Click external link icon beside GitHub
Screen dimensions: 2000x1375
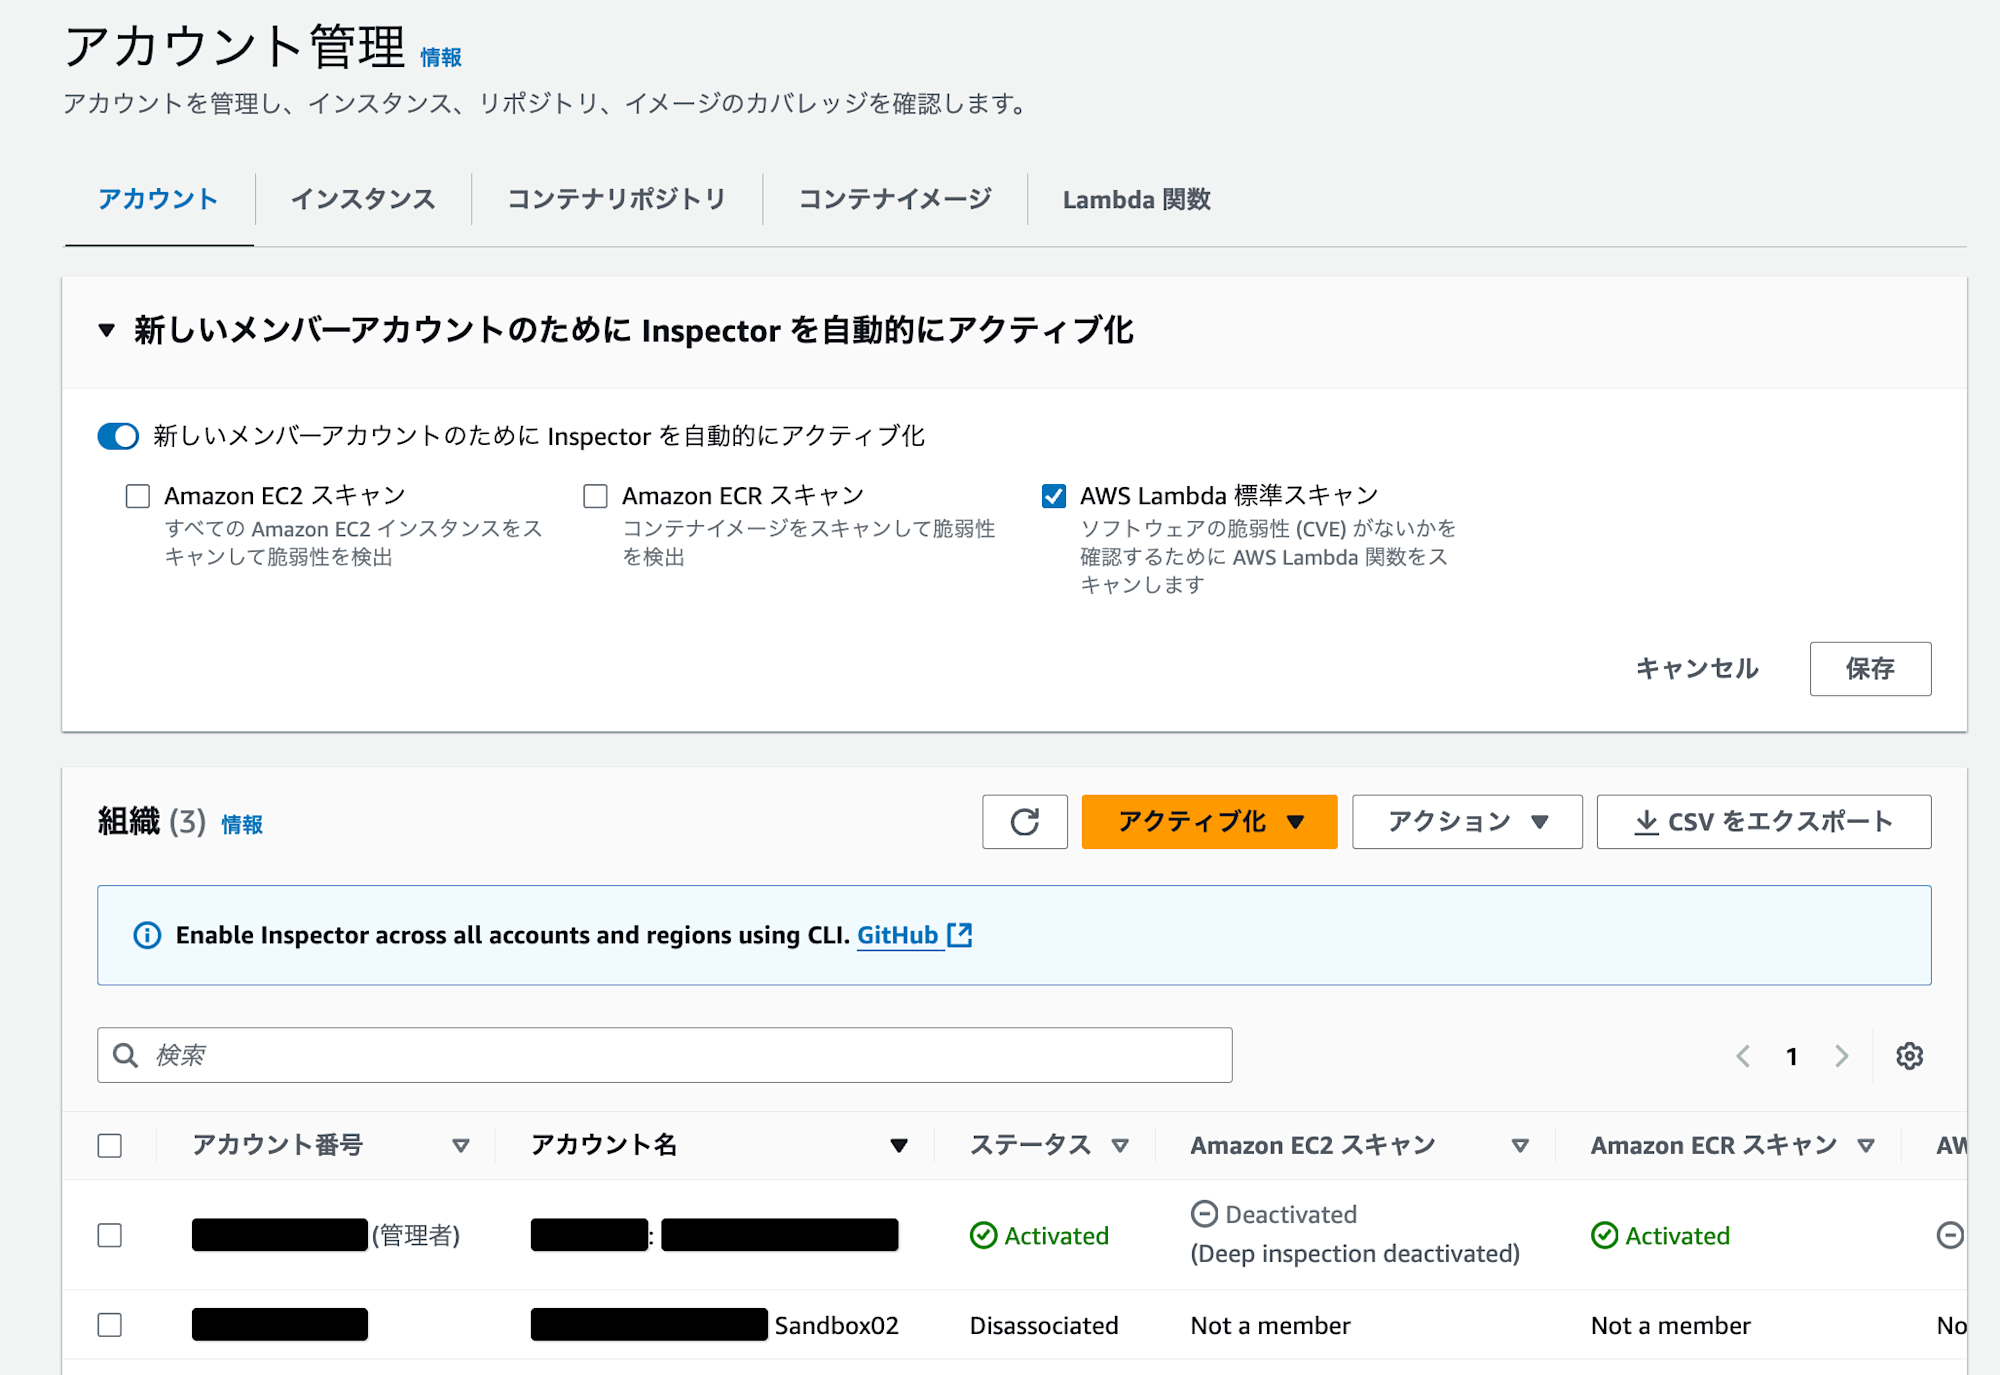point(960,935)
